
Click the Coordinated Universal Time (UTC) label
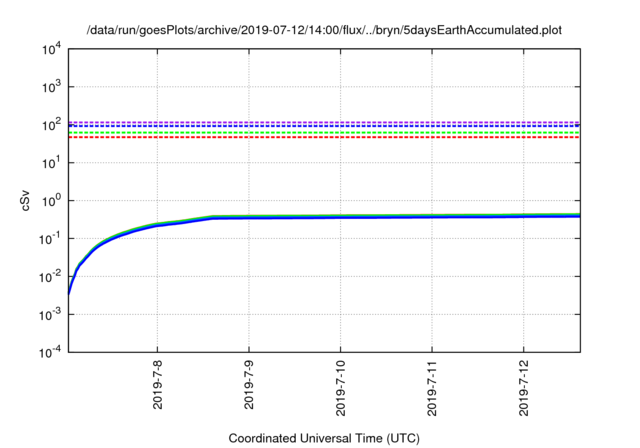[x=324, y=438]
